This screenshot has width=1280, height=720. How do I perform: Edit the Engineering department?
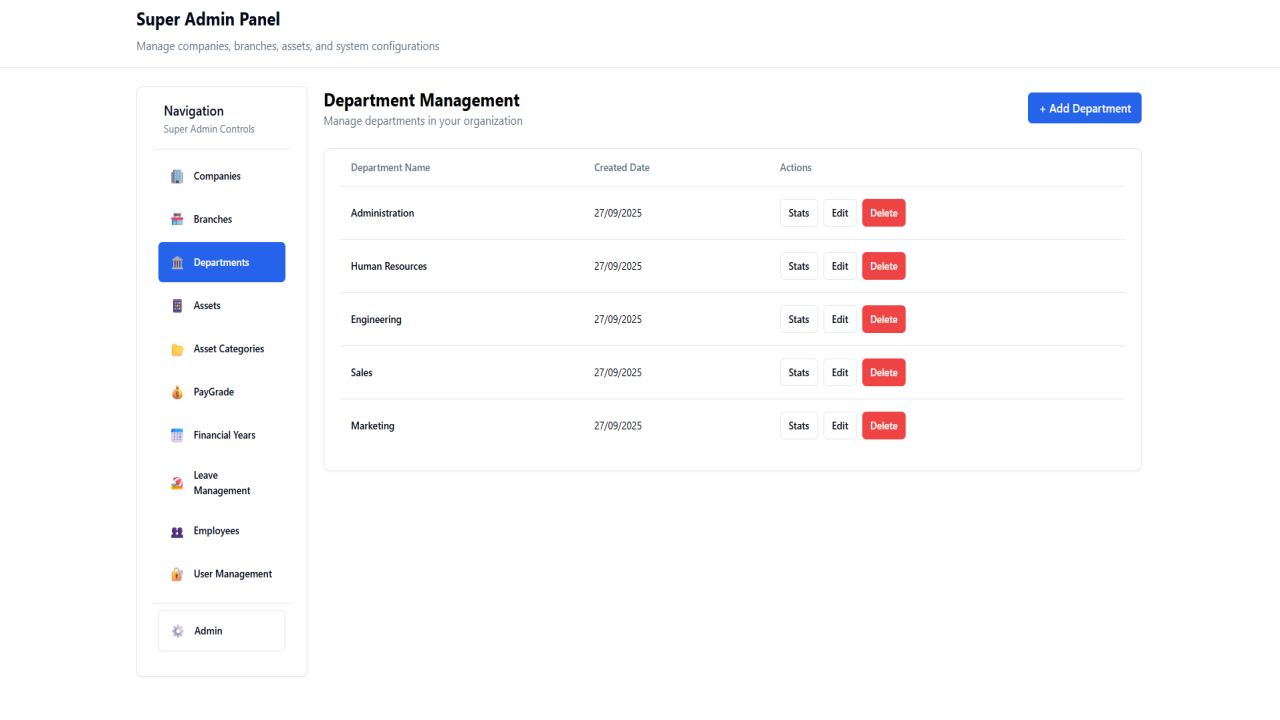(840, 319)
